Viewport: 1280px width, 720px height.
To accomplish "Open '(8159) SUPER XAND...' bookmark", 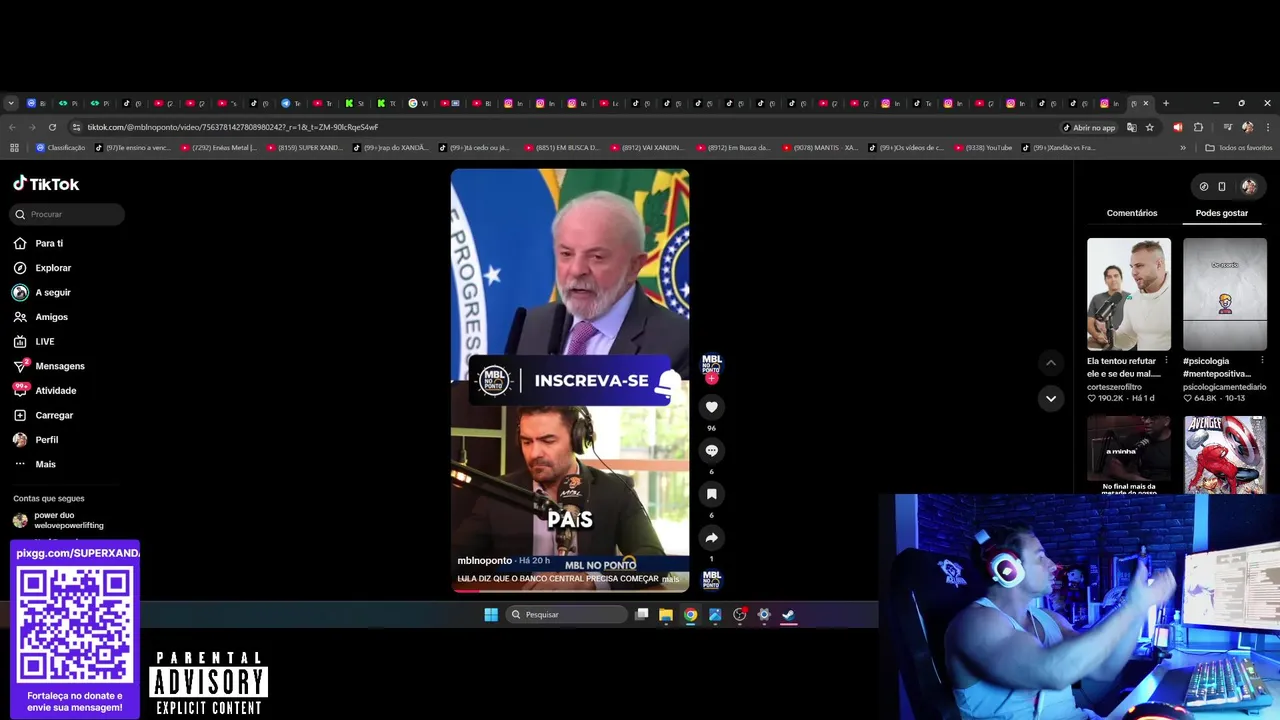I will point(305,148).
